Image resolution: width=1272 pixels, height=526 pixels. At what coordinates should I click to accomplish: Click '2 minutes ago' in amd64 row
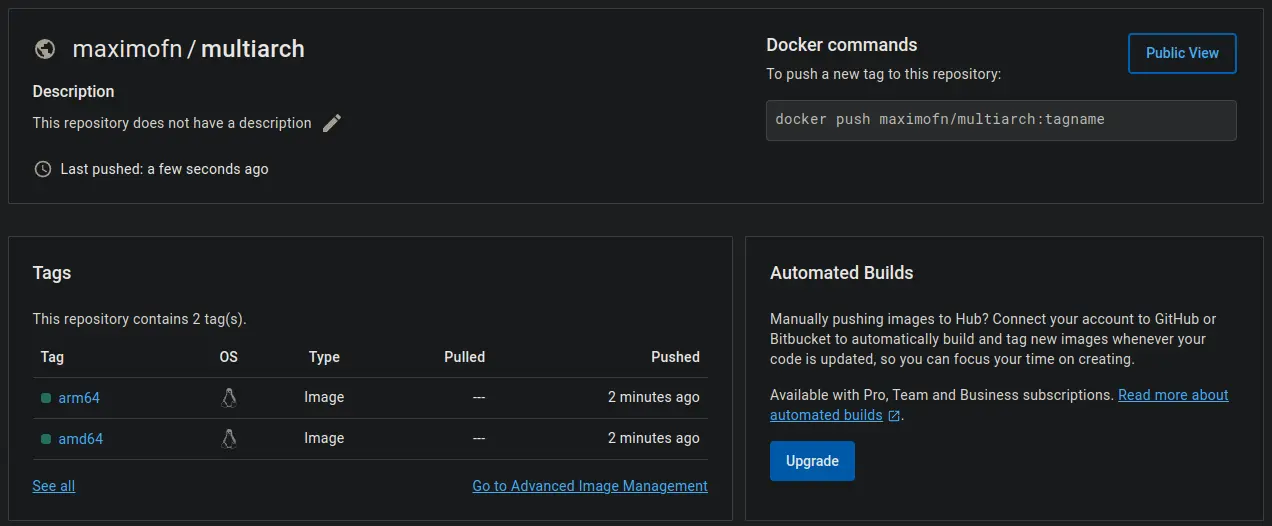(x=654, y=438)
